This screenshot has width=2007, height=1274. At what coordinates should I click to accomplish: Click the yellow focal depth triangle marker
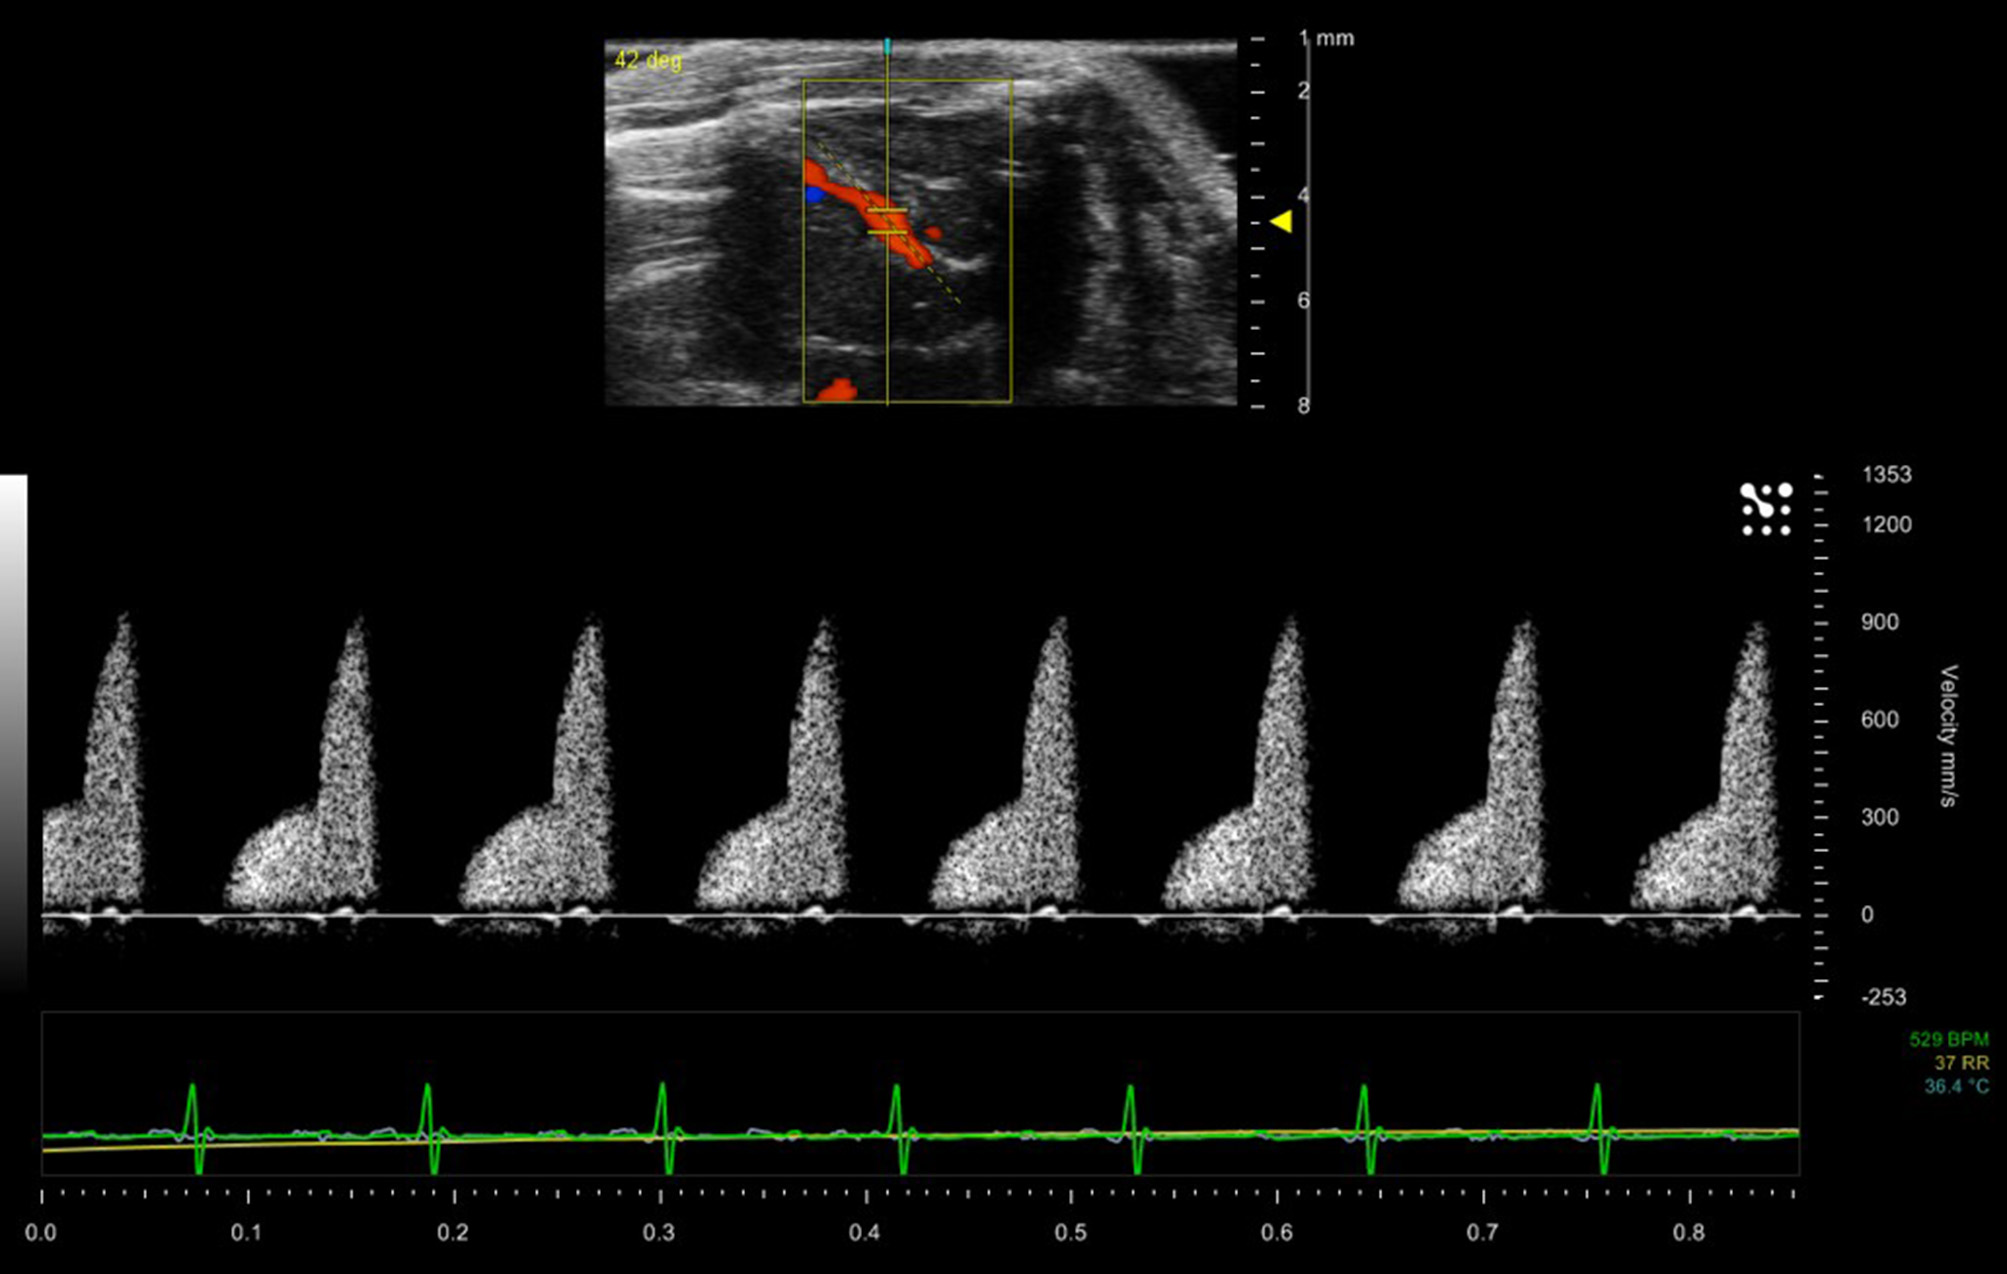click(x=1282, y=221)
